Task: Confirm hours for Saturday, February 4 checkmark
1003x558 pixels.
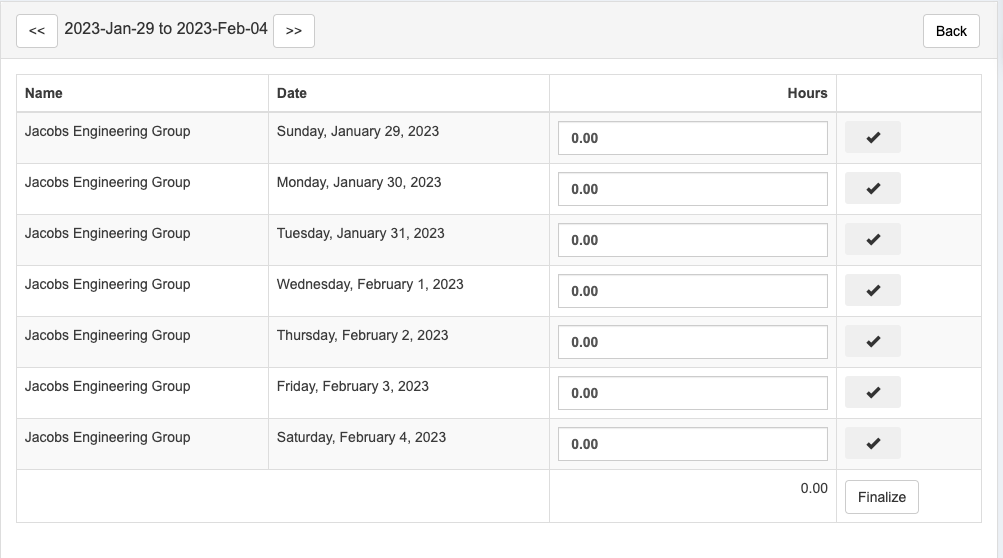Action: pos(873,443)
